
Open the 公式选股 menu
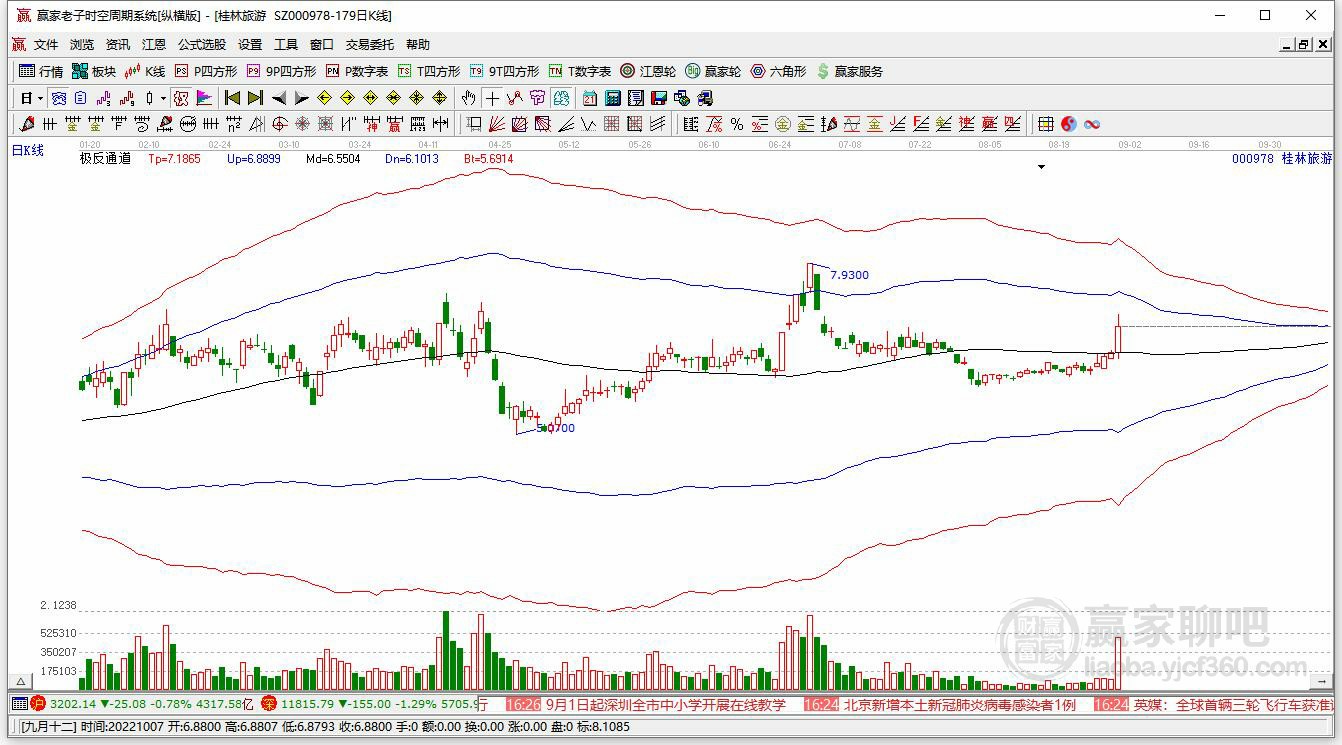(202, 45)
